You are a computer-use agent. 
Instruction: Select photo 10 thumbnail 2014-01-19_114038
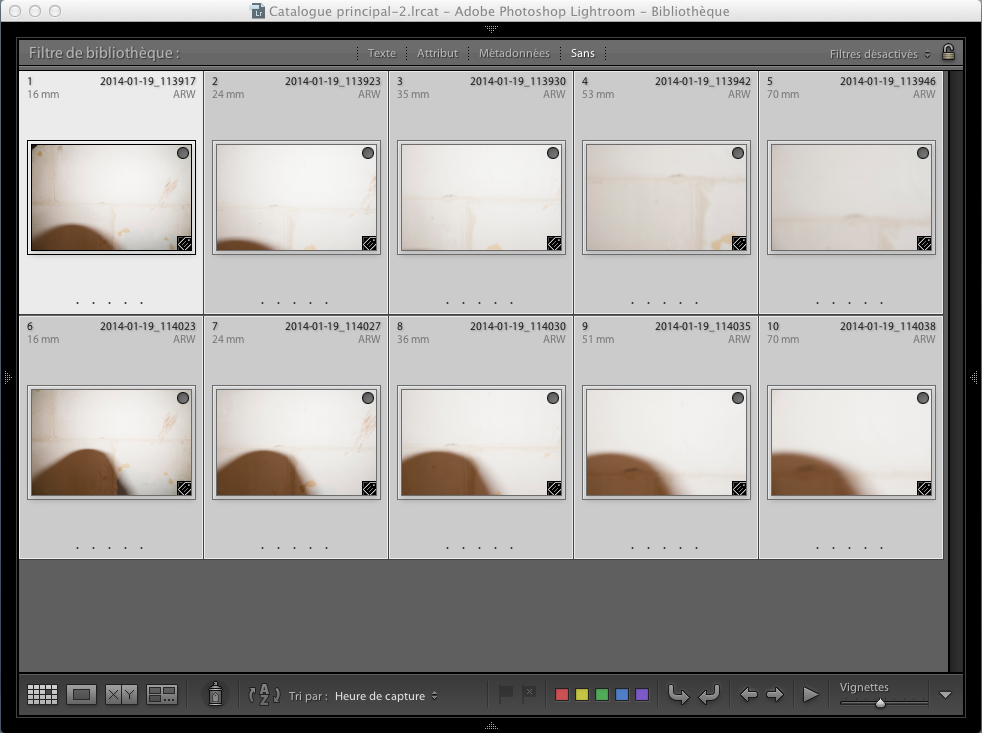851,442
